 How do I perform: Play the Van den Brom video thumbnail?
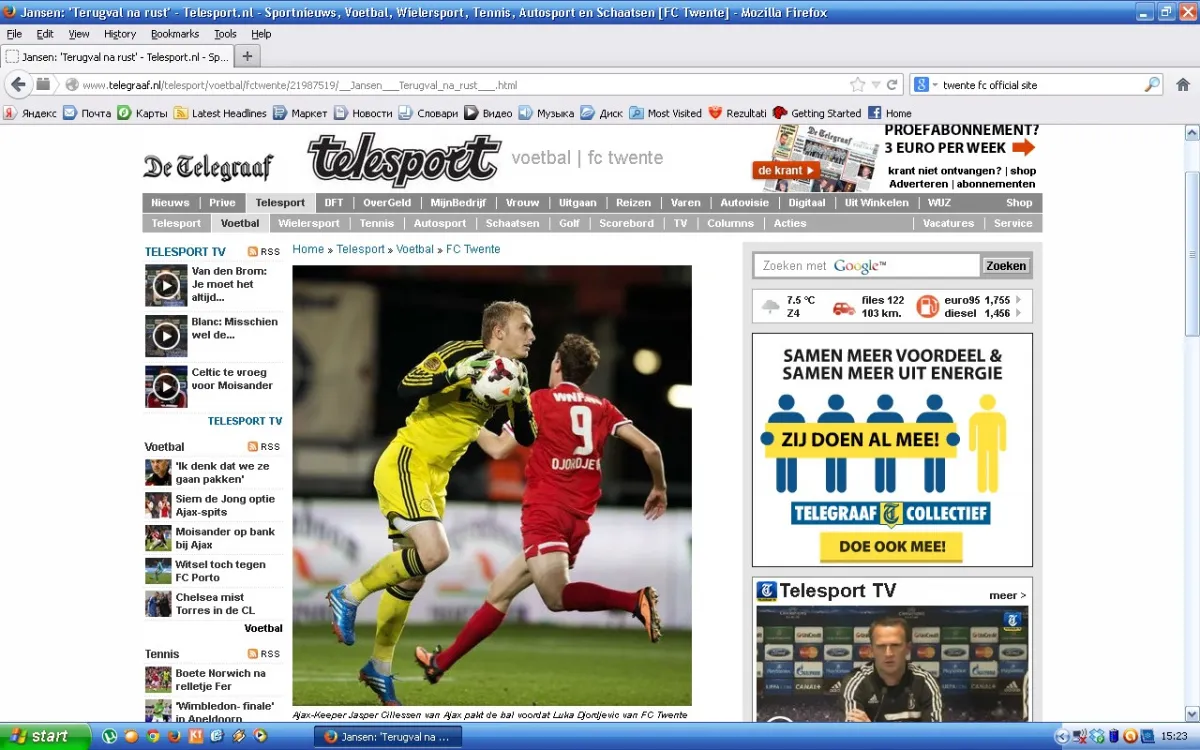[x=166, y=286]
